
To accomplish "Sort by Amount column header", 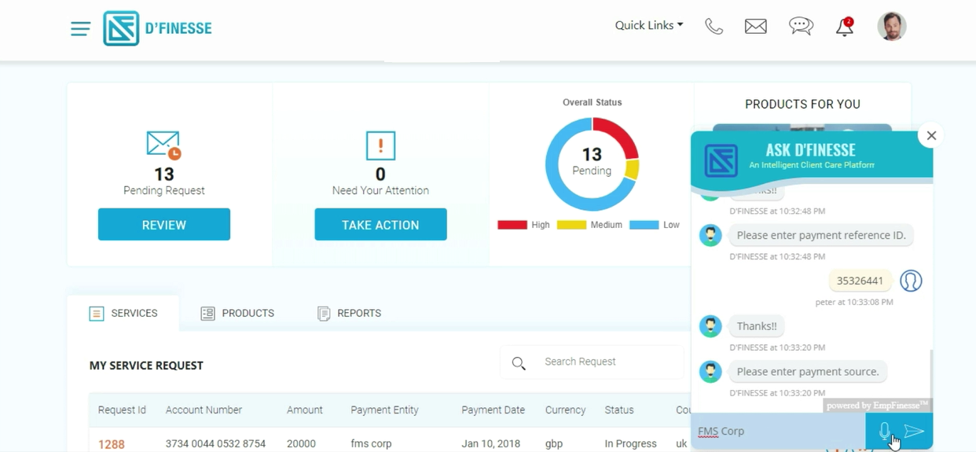I will click(304, 410).
